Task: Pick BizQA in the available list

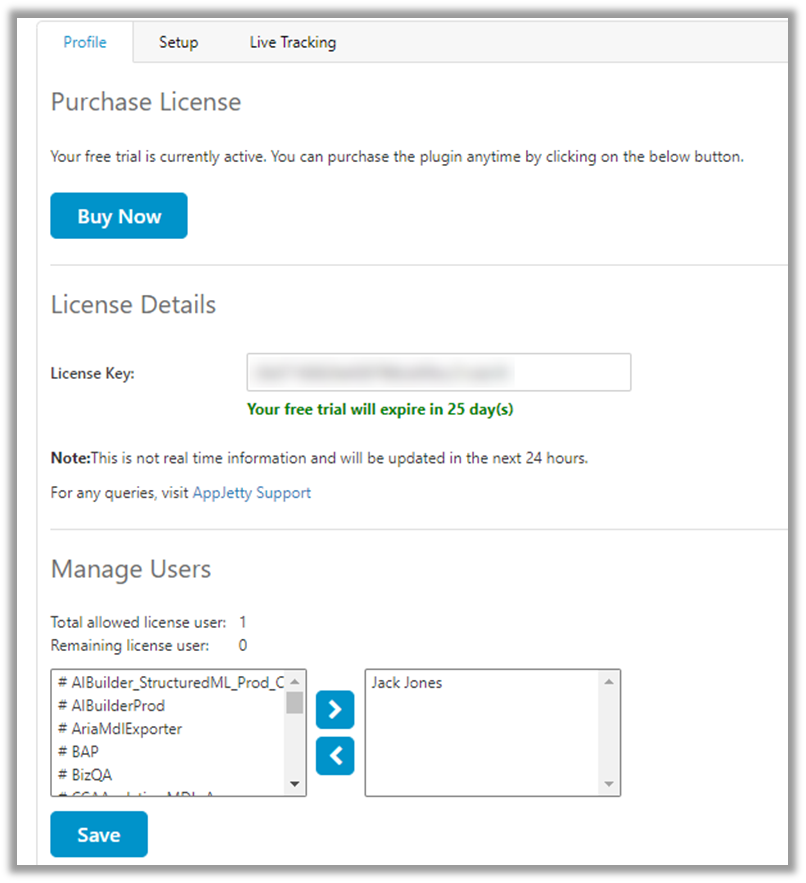Action: point(91,773)
